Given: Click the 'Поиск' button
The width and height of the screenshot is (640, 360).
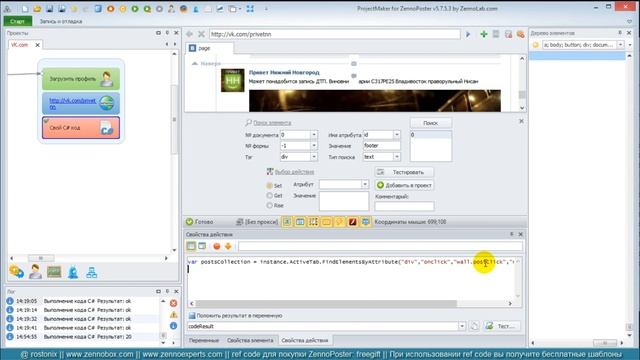Looking at the screenshot, I should [431, 123].
